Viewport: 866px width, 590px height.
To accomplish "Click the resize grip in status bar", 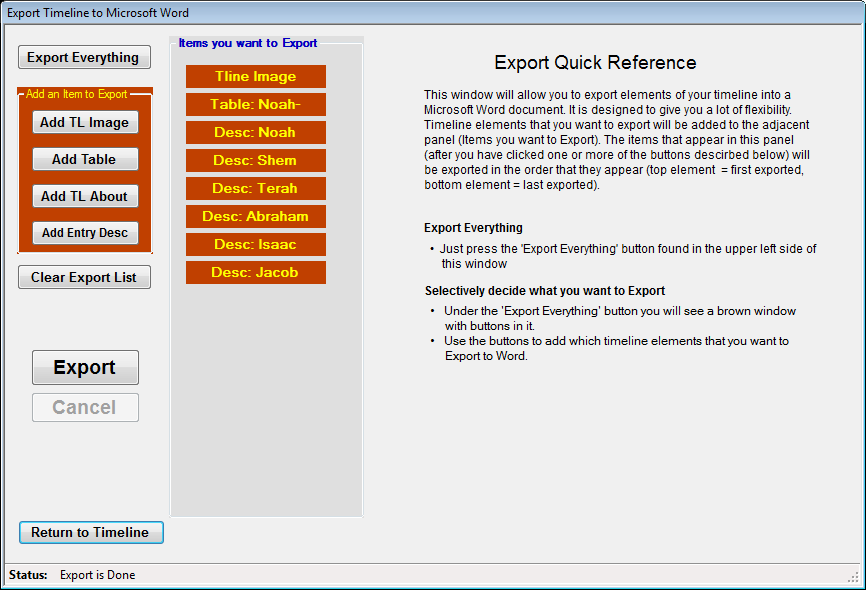I will click(852, 576).
